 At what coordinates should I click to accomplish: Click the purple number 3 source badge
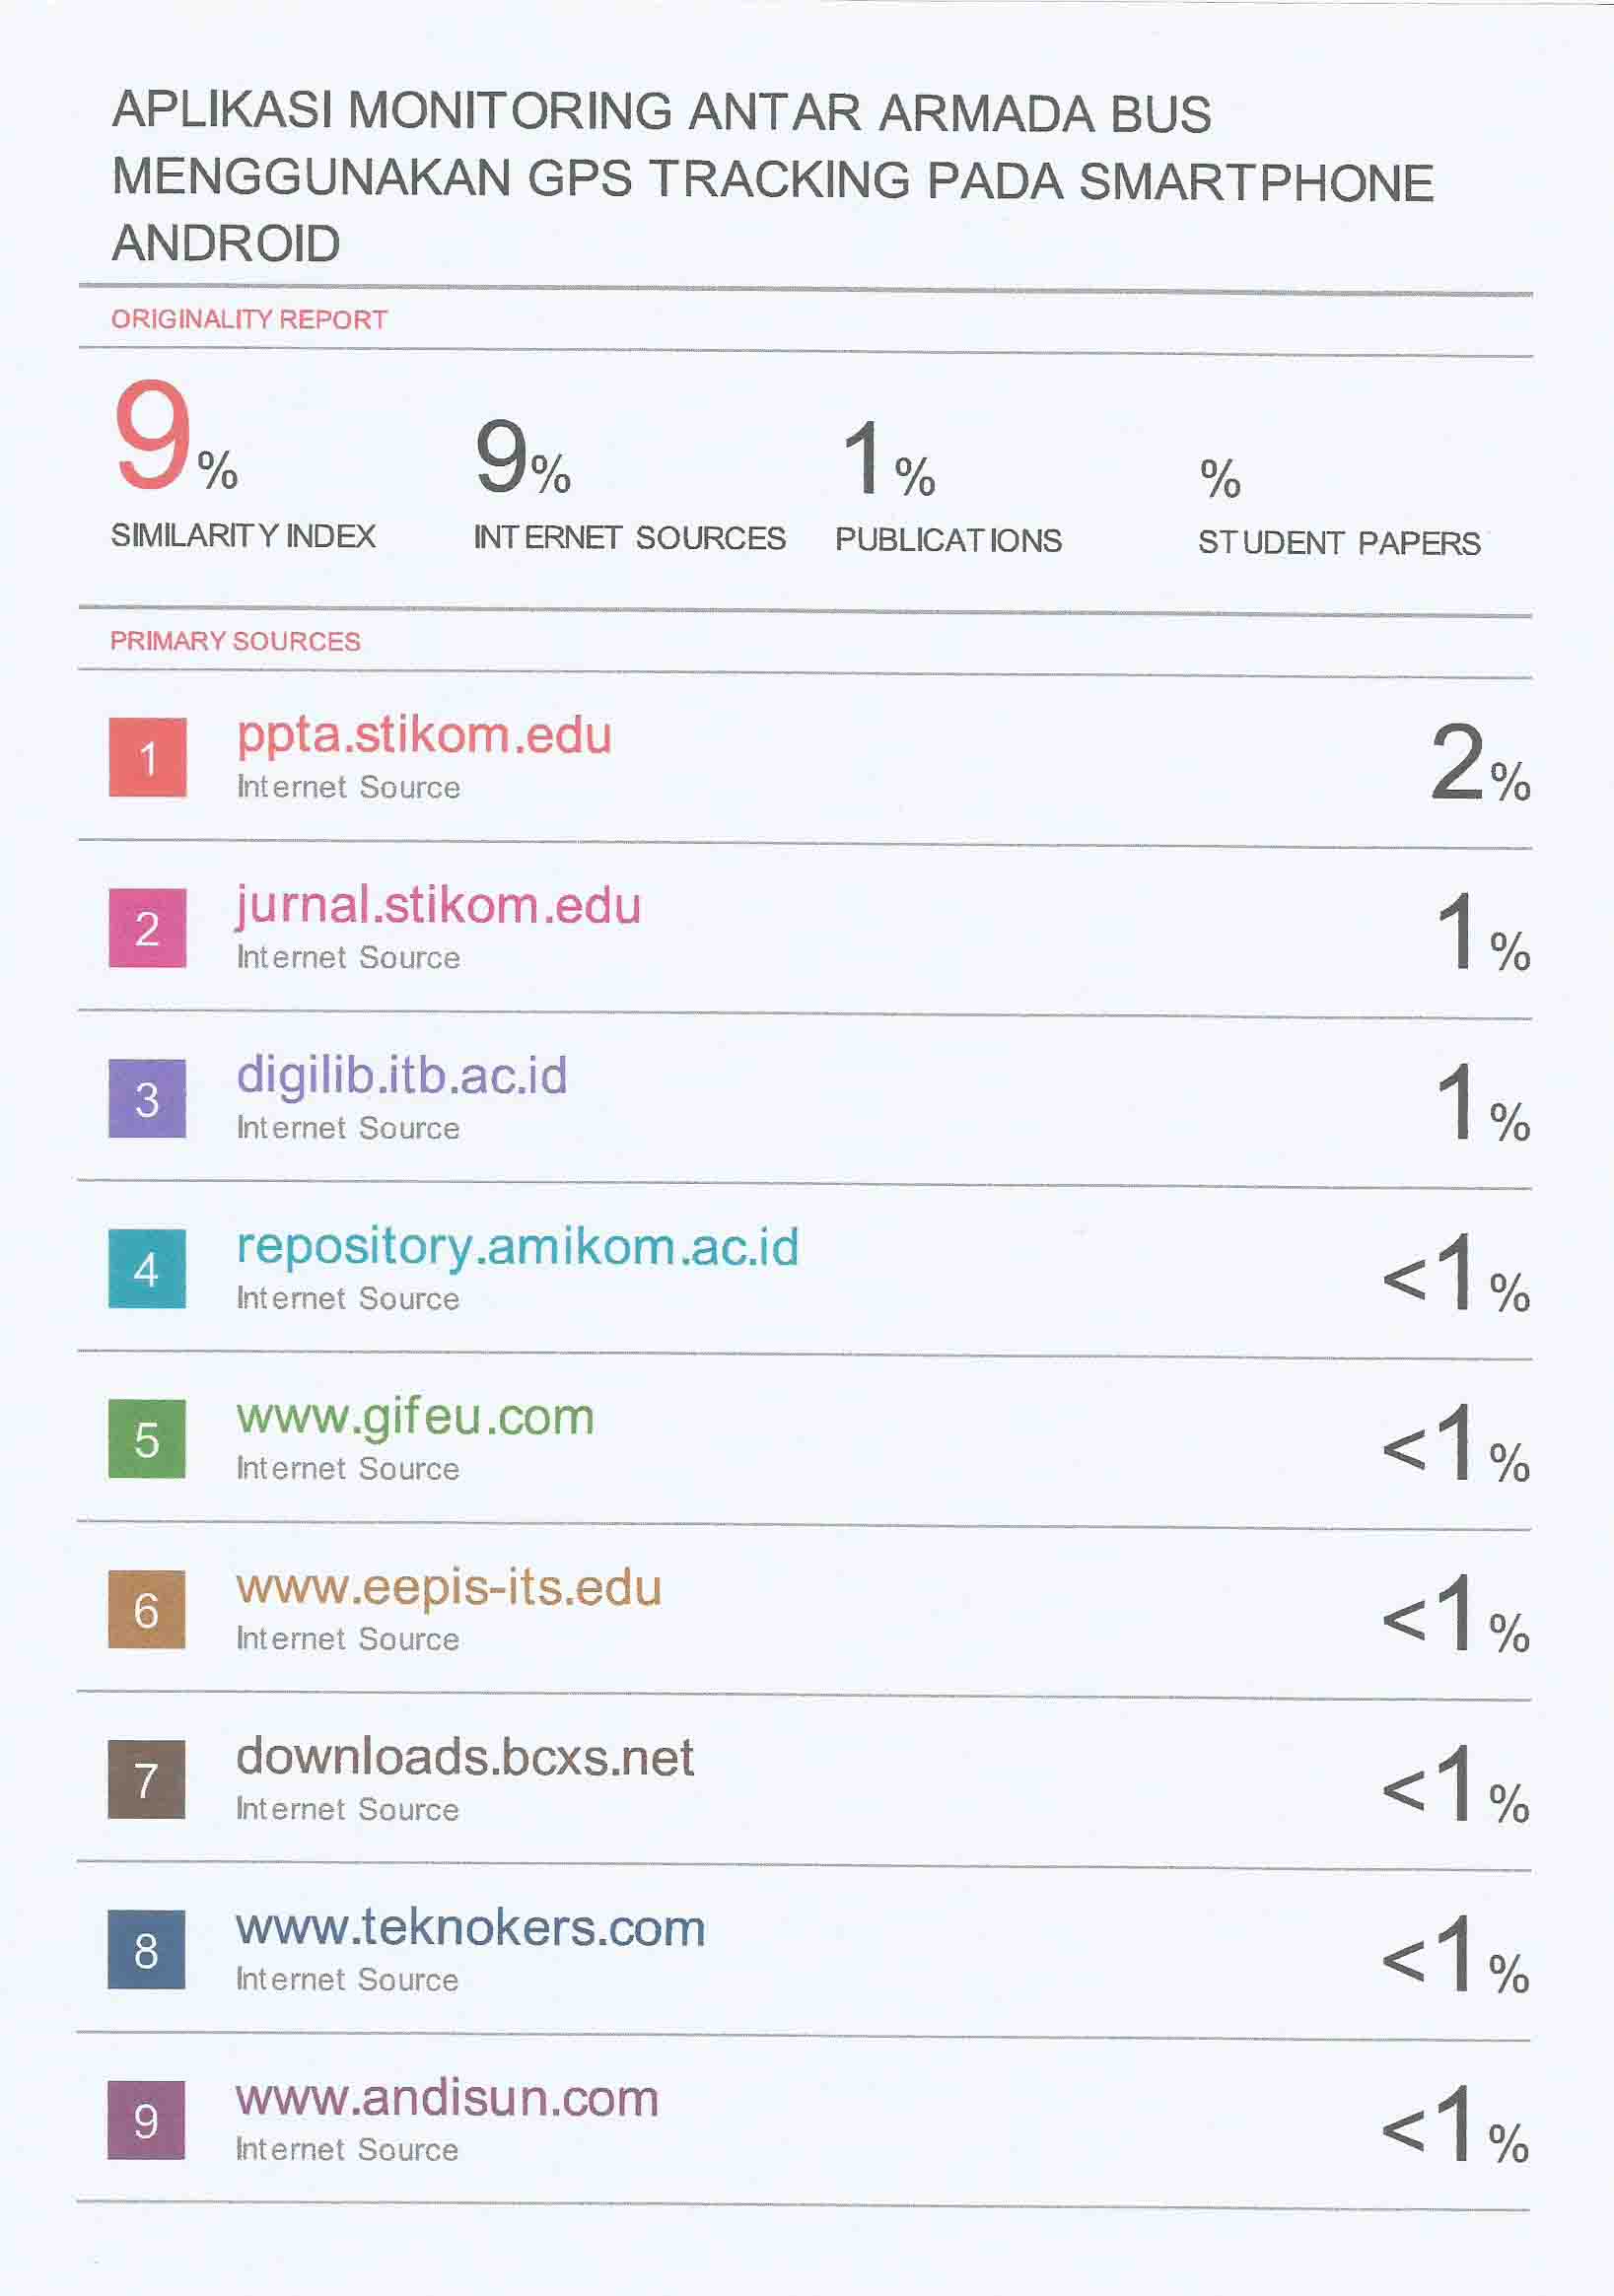[147, 1098]
